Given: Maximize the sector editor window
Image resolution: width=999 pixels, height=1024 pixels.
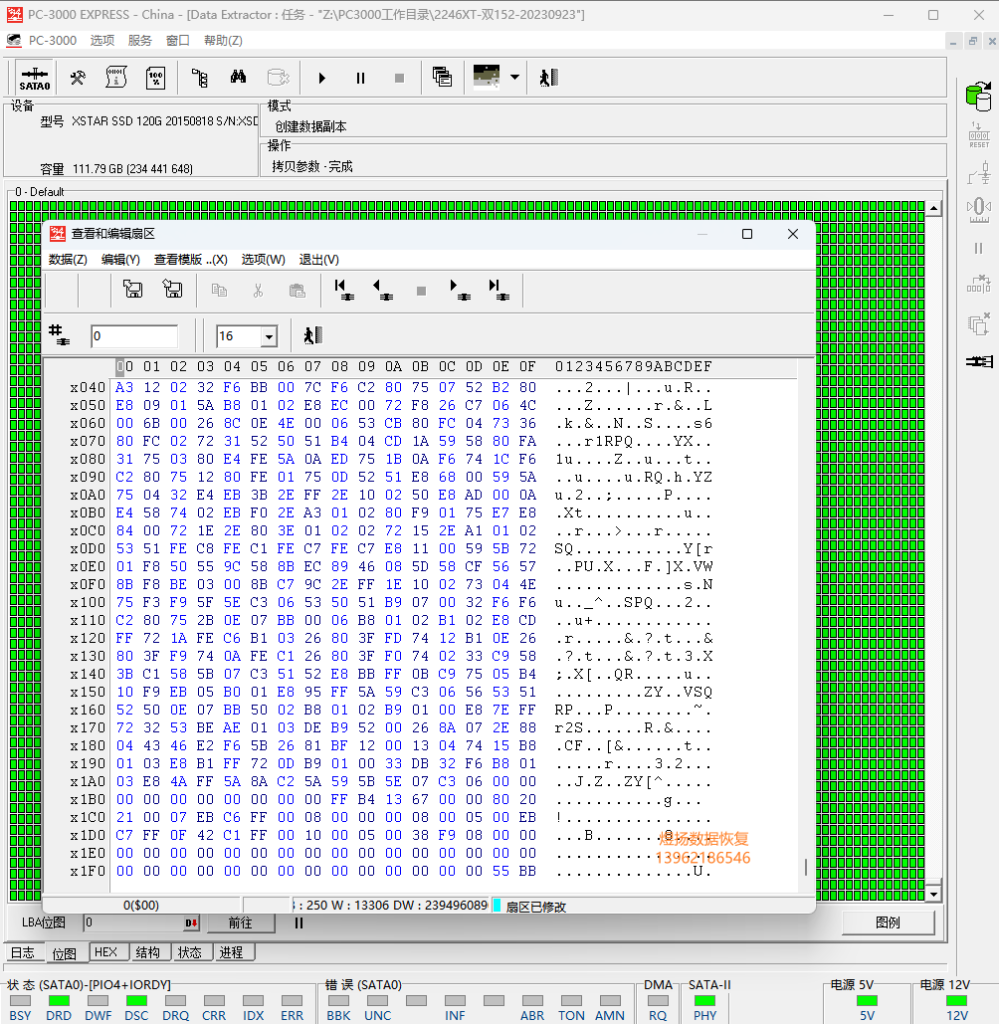Looking at the screenshot, I should 747,234.
